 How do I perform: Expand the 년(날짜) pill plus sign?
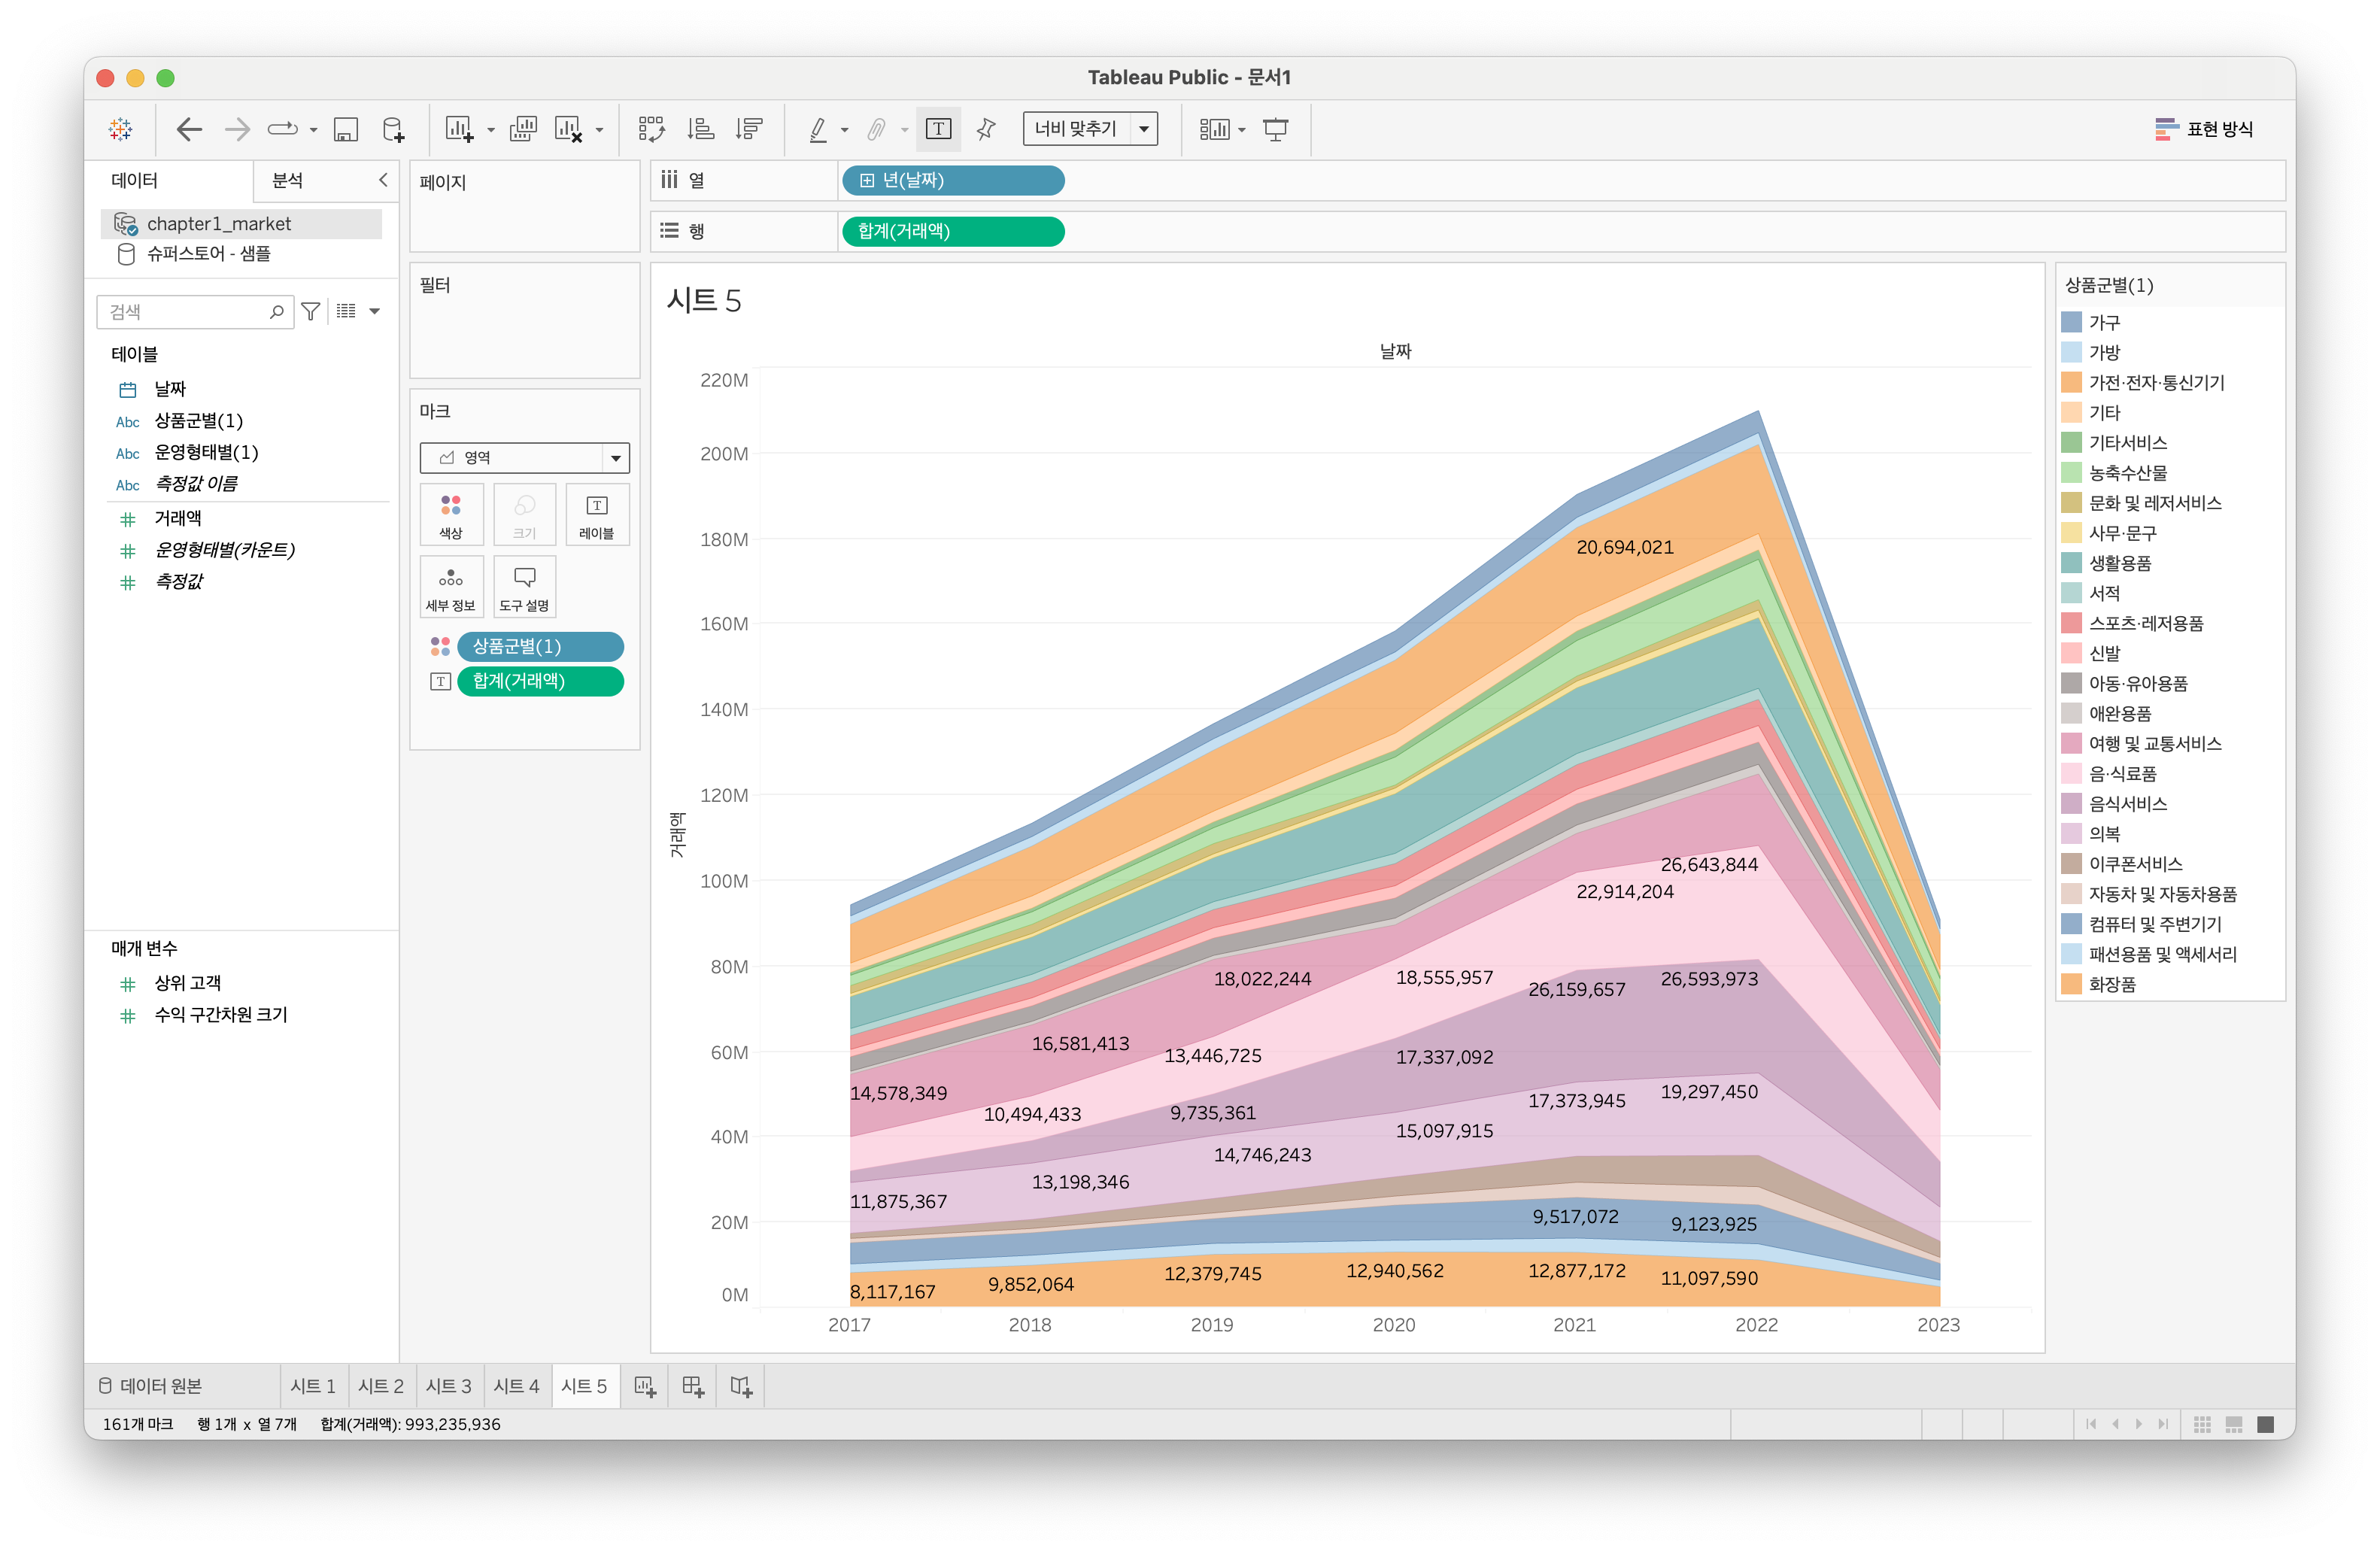click(x=867, y=181)
